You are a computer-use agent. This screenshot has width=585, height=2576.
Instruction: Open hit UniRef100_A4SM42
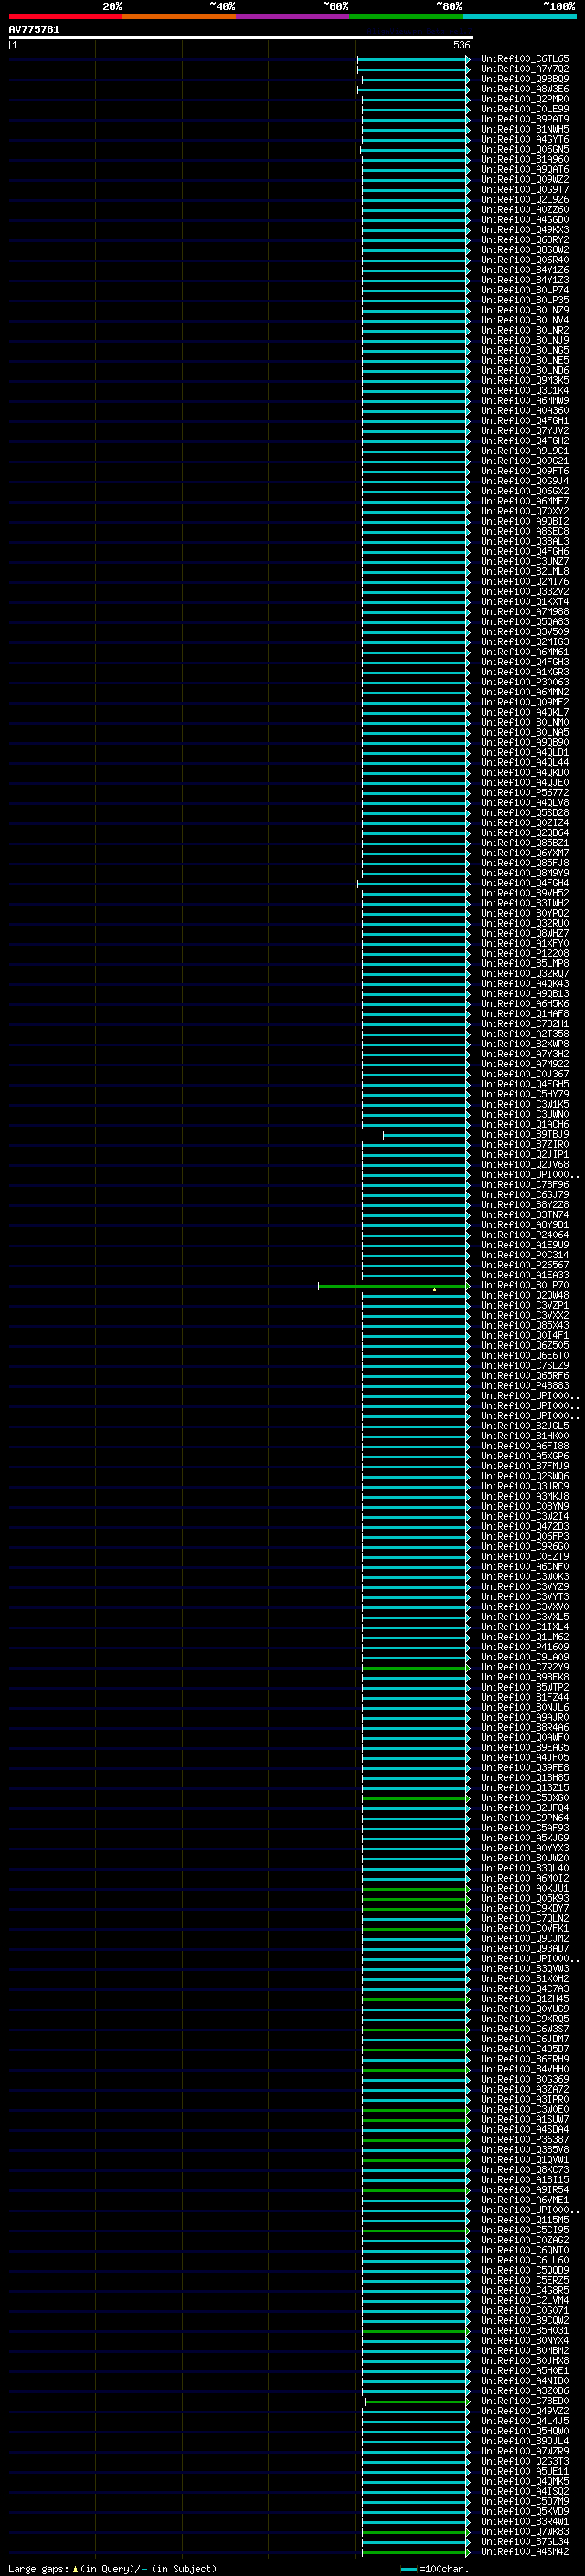click(x=525, y=2552)
